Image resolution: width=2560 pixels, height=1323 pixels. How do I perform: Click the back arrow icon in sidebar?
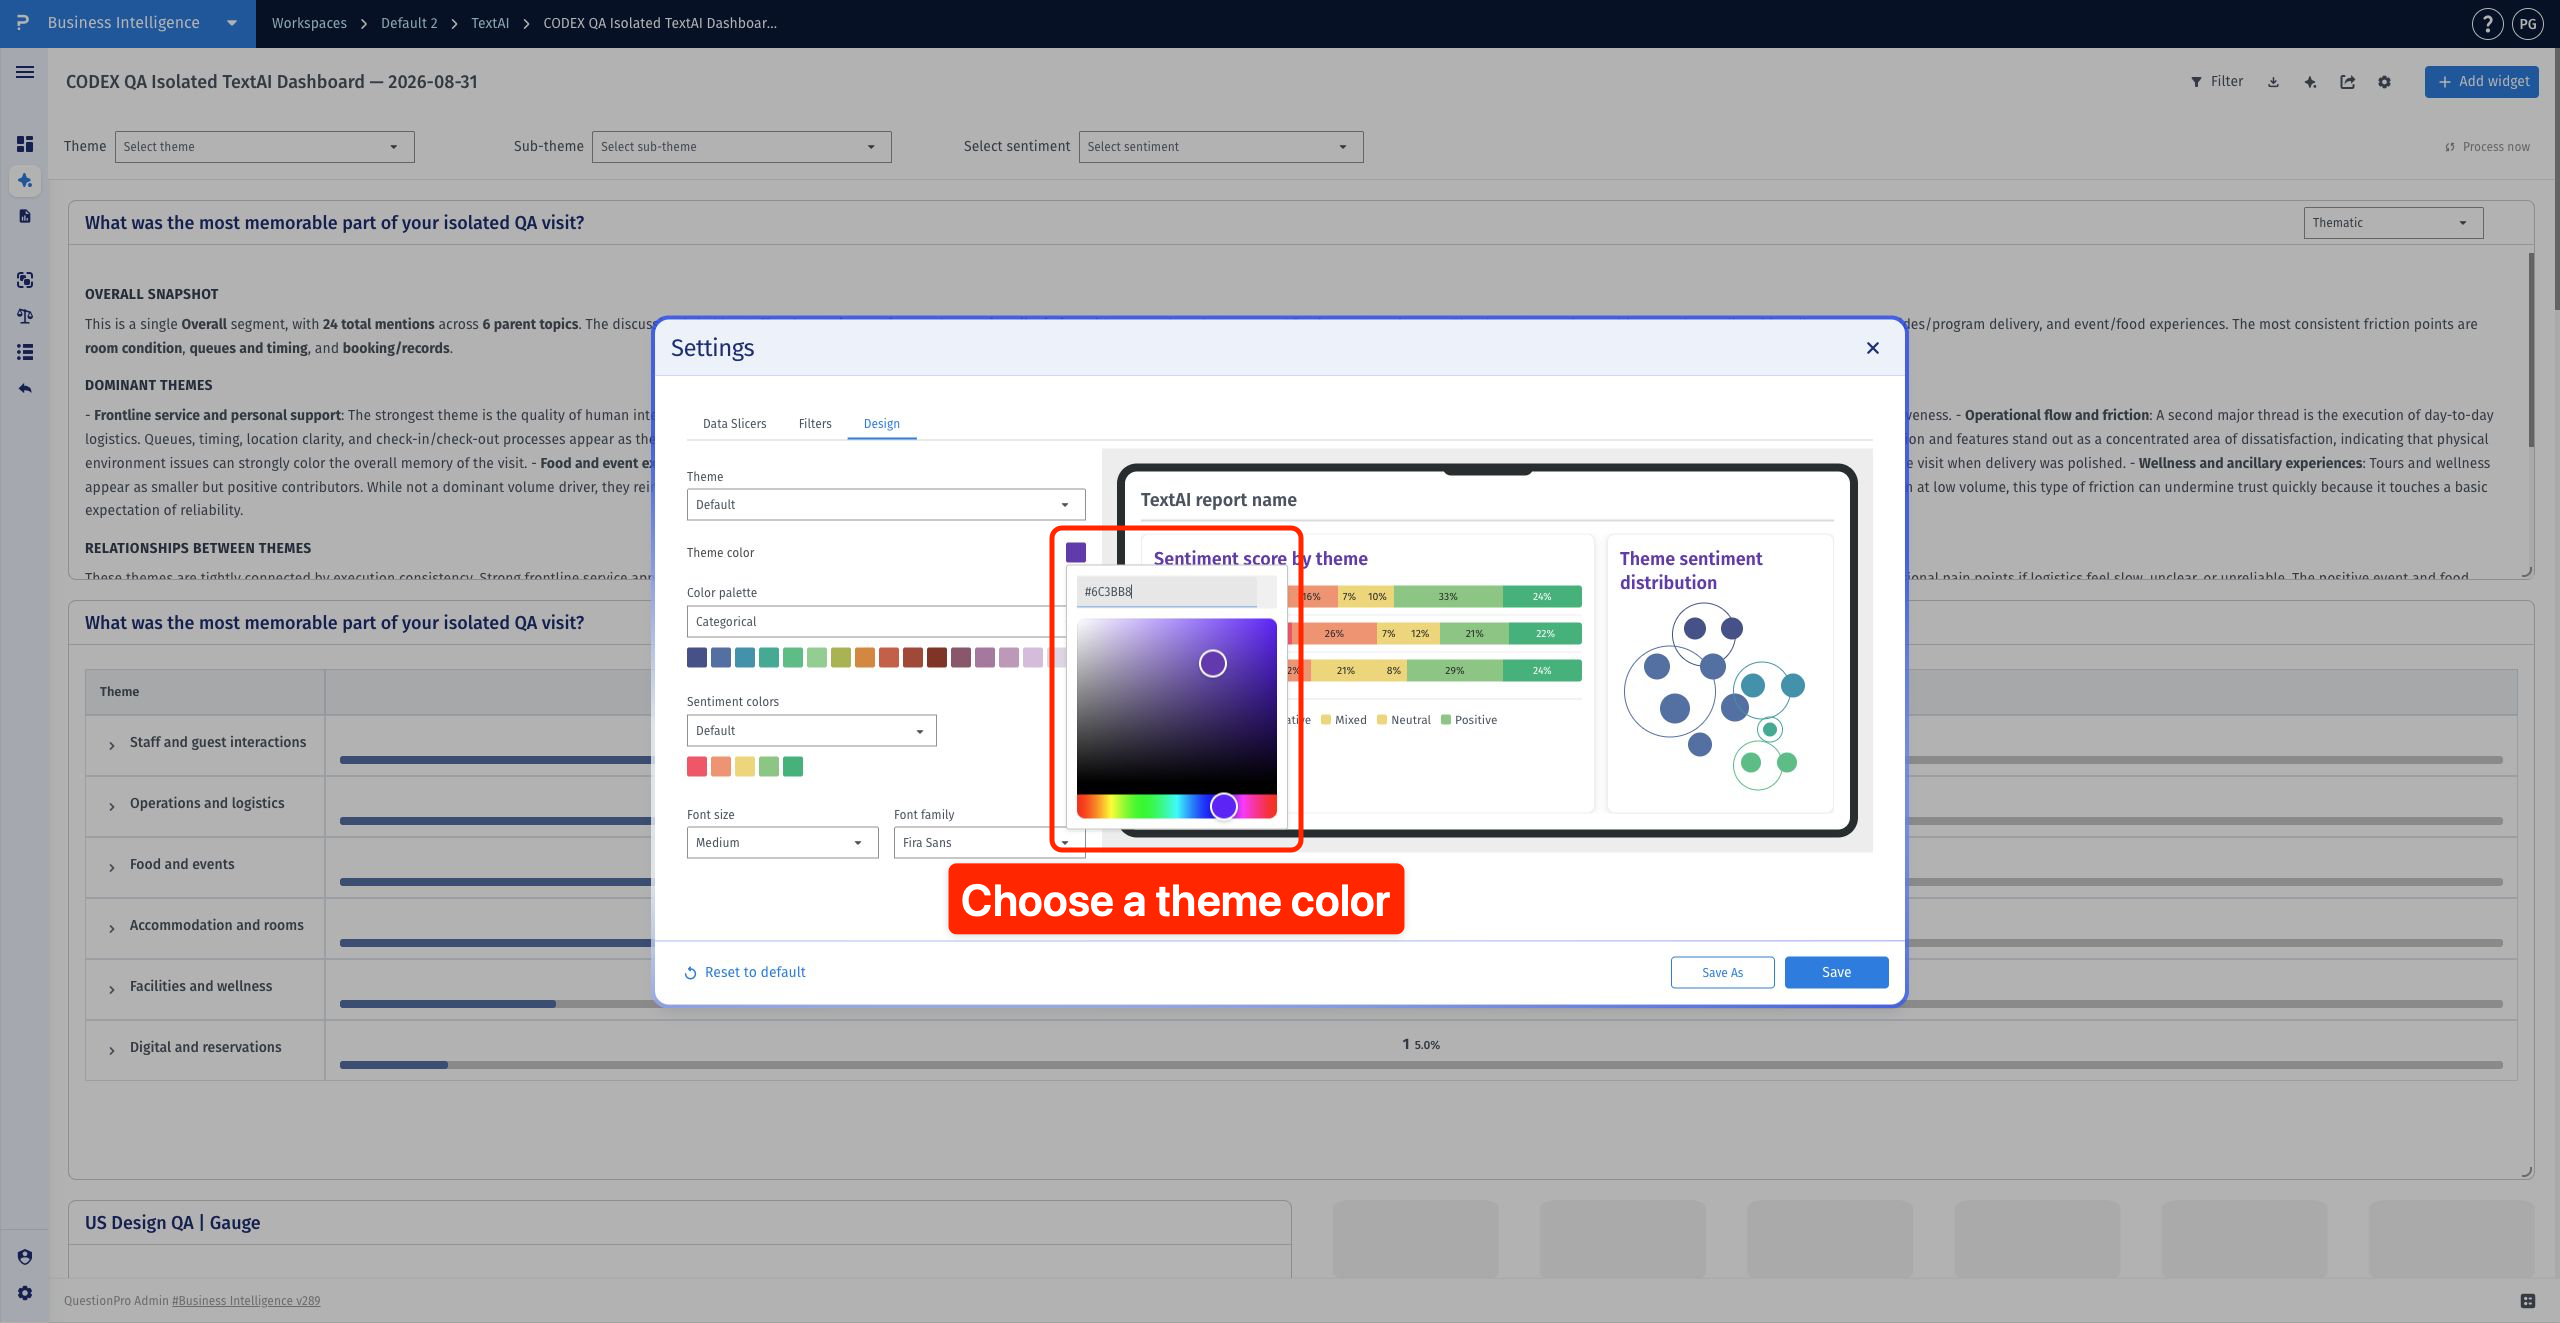(x=25, y=388)
